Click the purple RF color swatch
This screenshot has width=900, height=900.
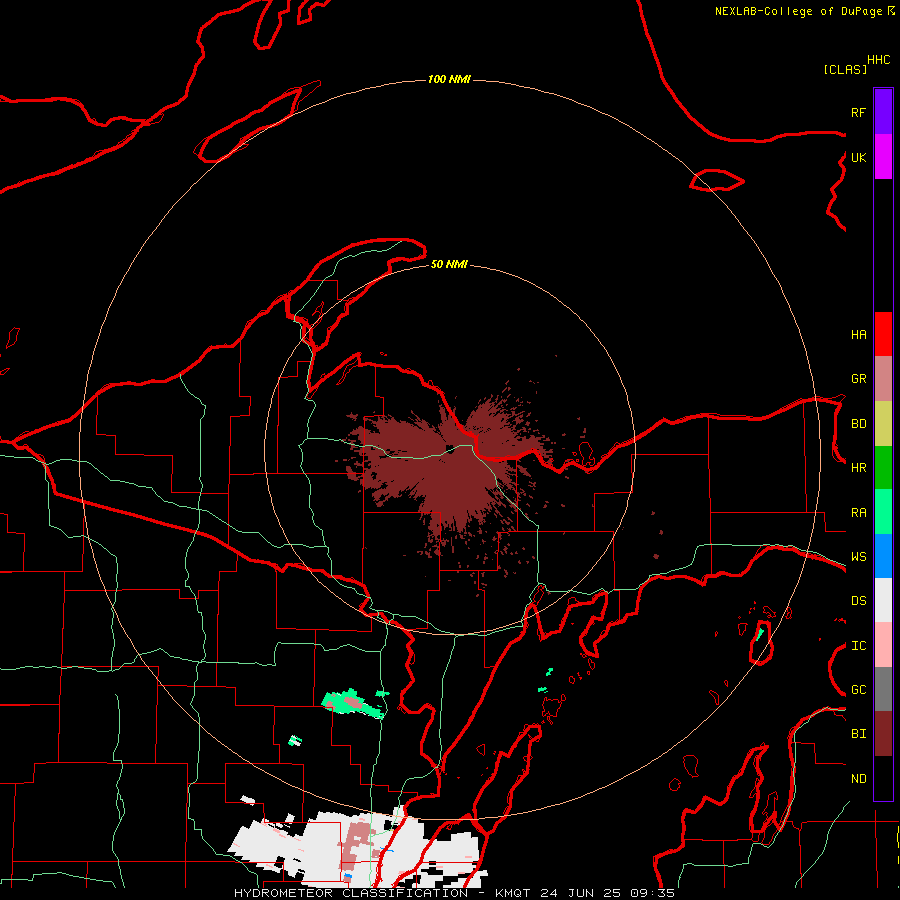point(883,112)
